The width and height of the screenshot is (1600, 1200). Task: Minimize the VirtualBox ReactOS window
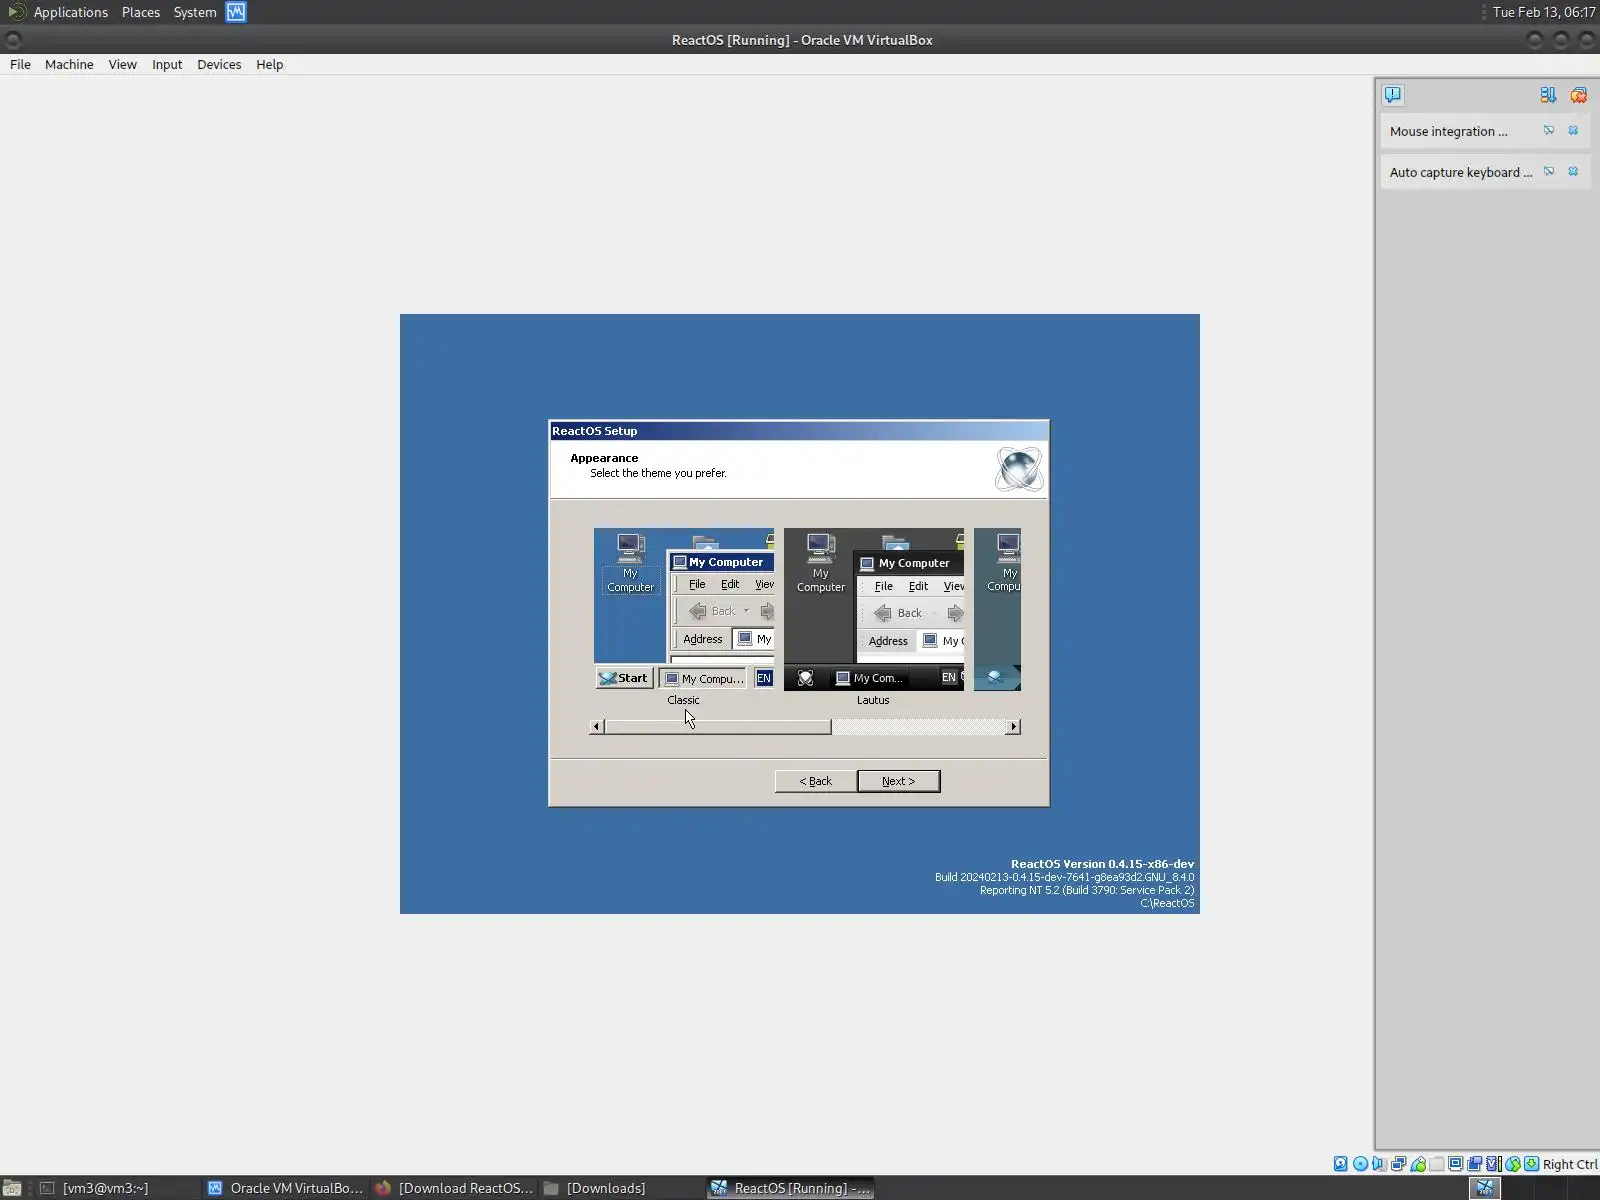click(1535, 40)
